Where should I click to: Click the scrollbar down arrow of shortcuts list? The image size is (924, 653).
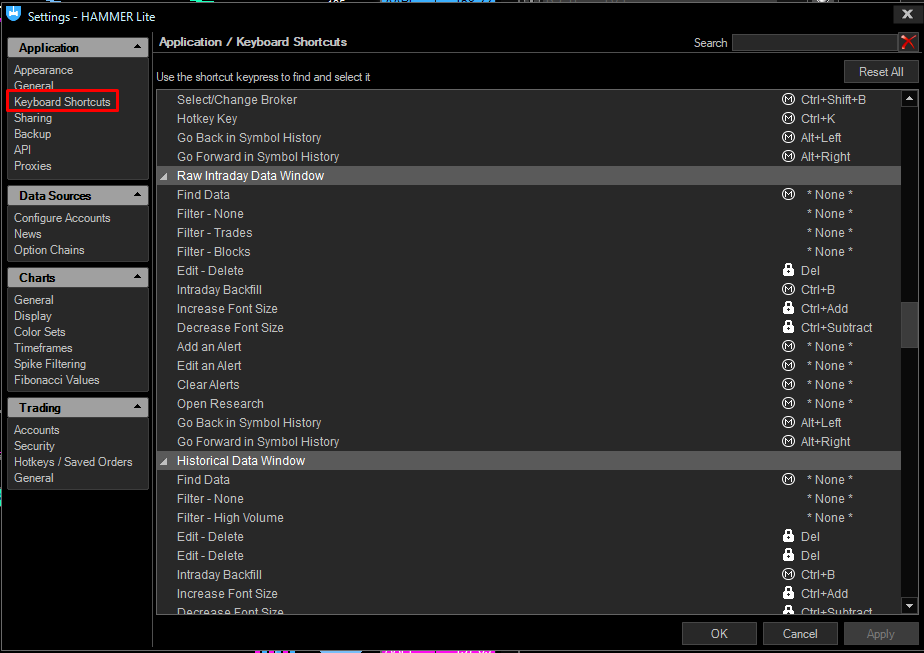[x=909, y=605]
